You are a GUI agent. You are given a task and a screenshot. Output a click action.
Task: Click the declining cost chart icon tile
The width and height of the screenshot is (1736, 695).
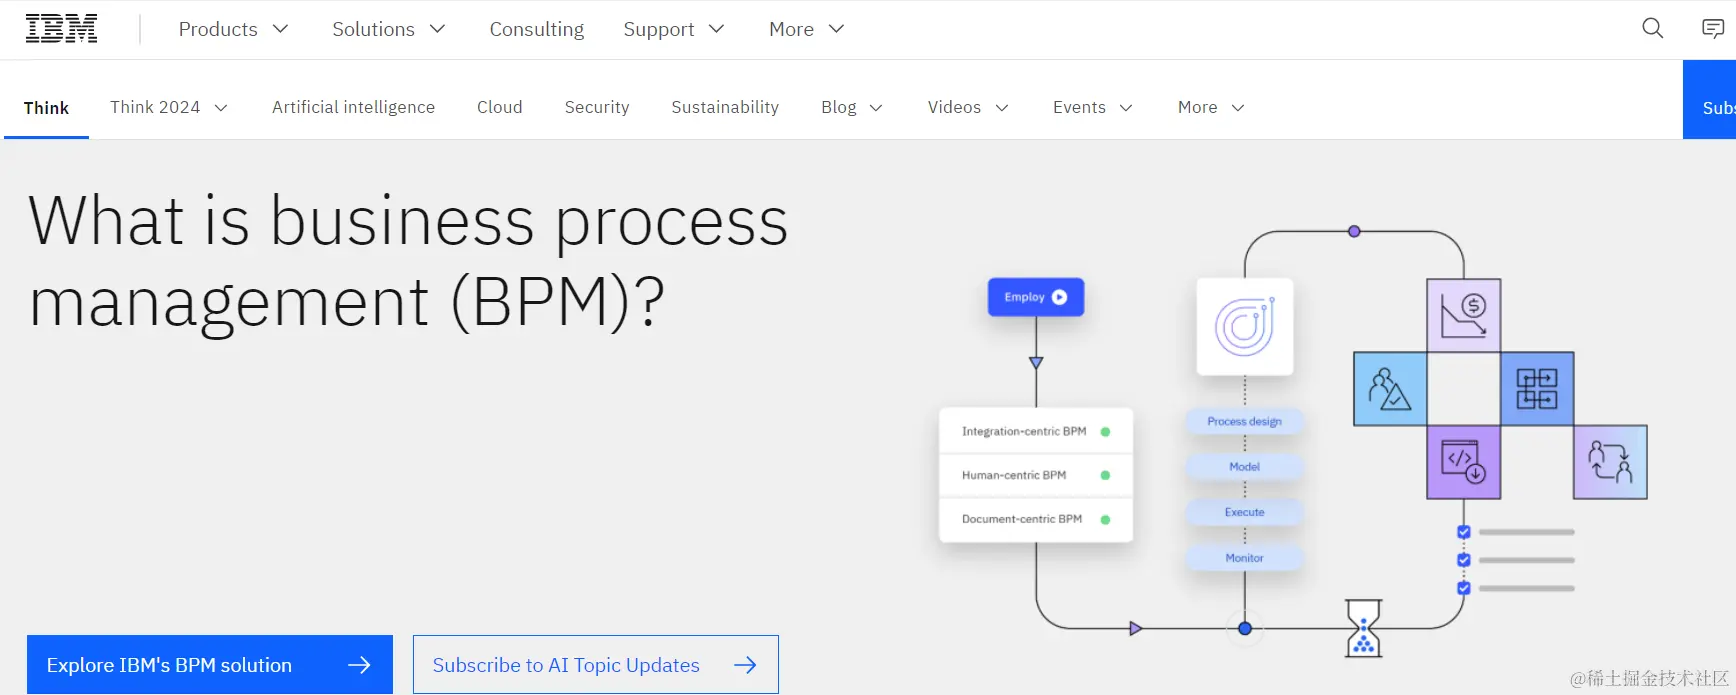pyautogui.click(x=1464, y=315)
